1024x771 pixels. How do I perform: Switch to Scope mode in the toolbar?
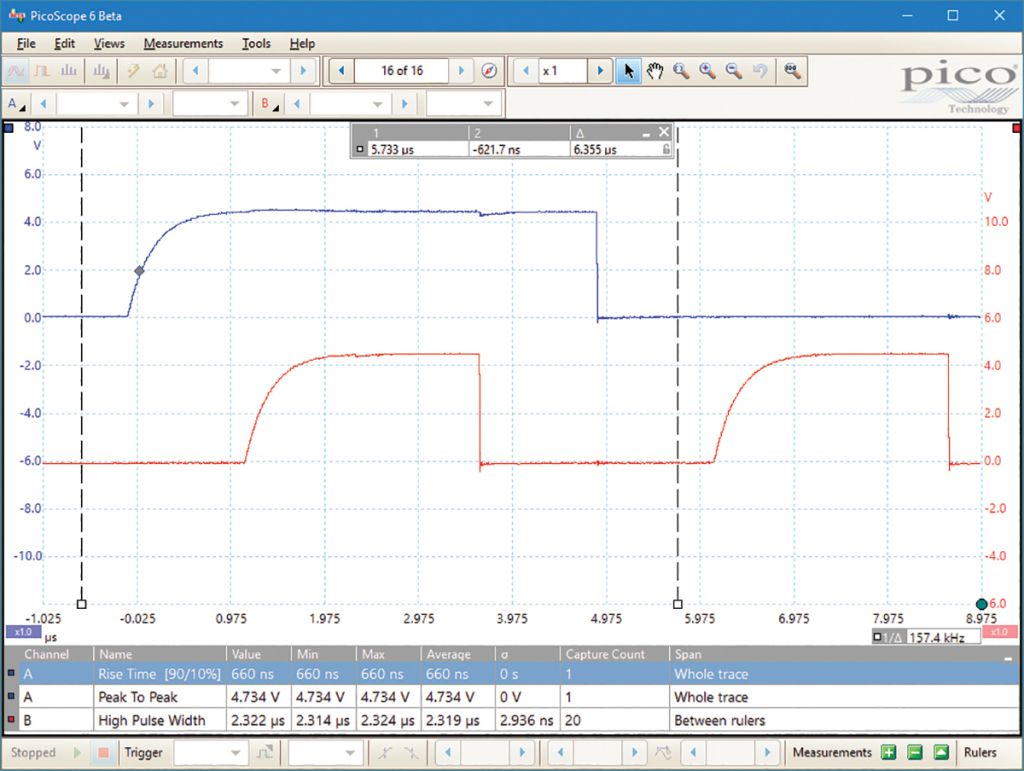pyautogui.click(x=16, y=71)
